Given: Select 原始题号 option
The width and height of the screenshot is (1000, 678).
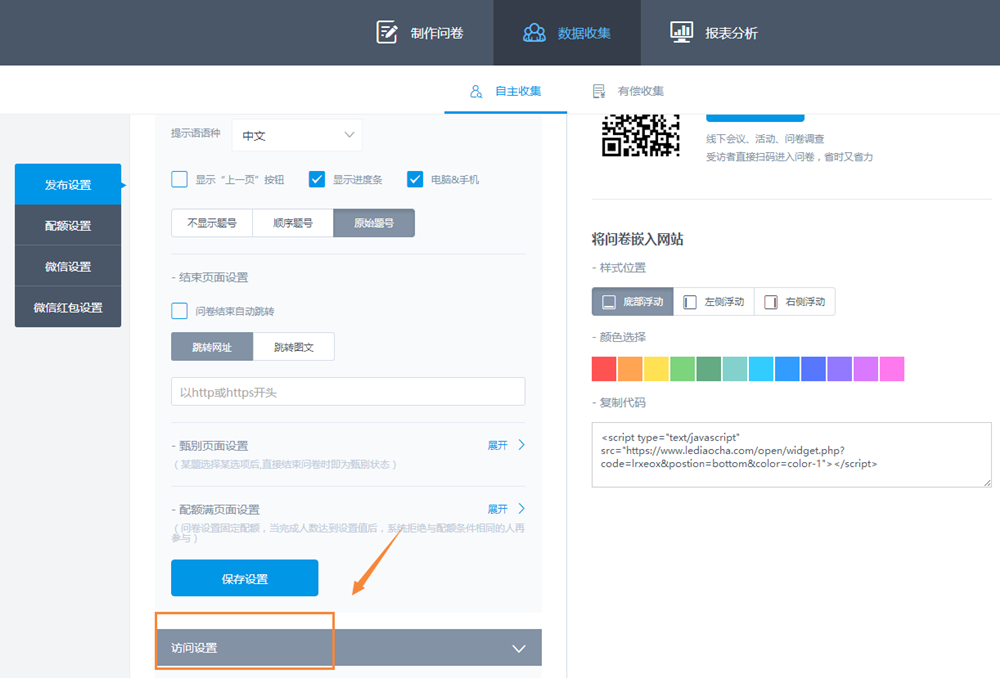Looking at the screenshot, I should tap(374, 223).
